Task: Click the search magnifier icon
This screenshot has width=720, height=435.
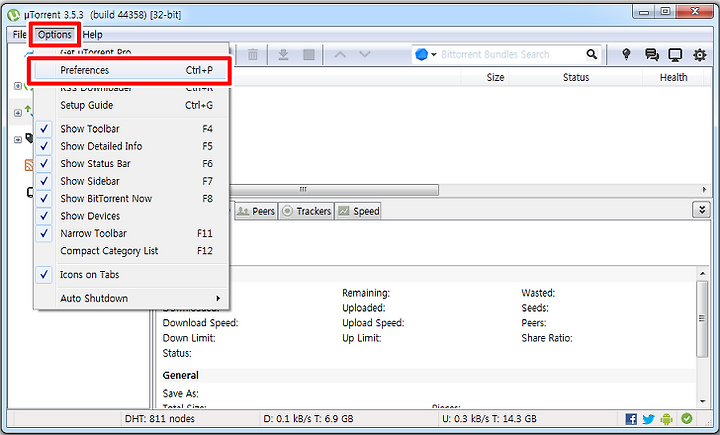Action: [592, 55]
